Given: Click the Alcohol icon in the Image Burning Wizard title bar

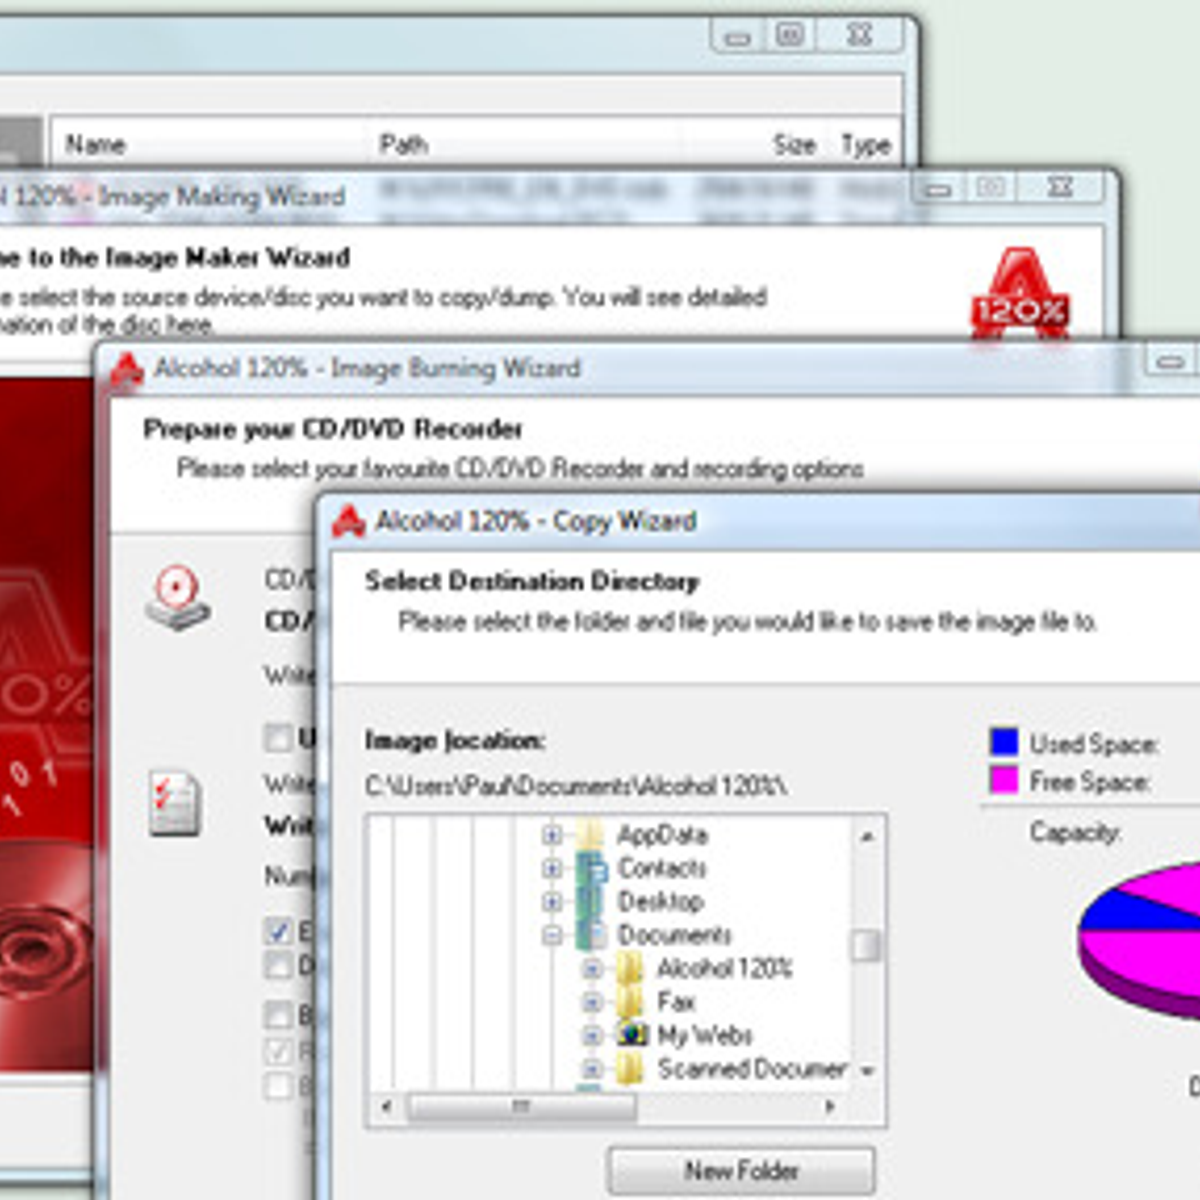Looking at the screenshot, I should click(x=127, y=370).
